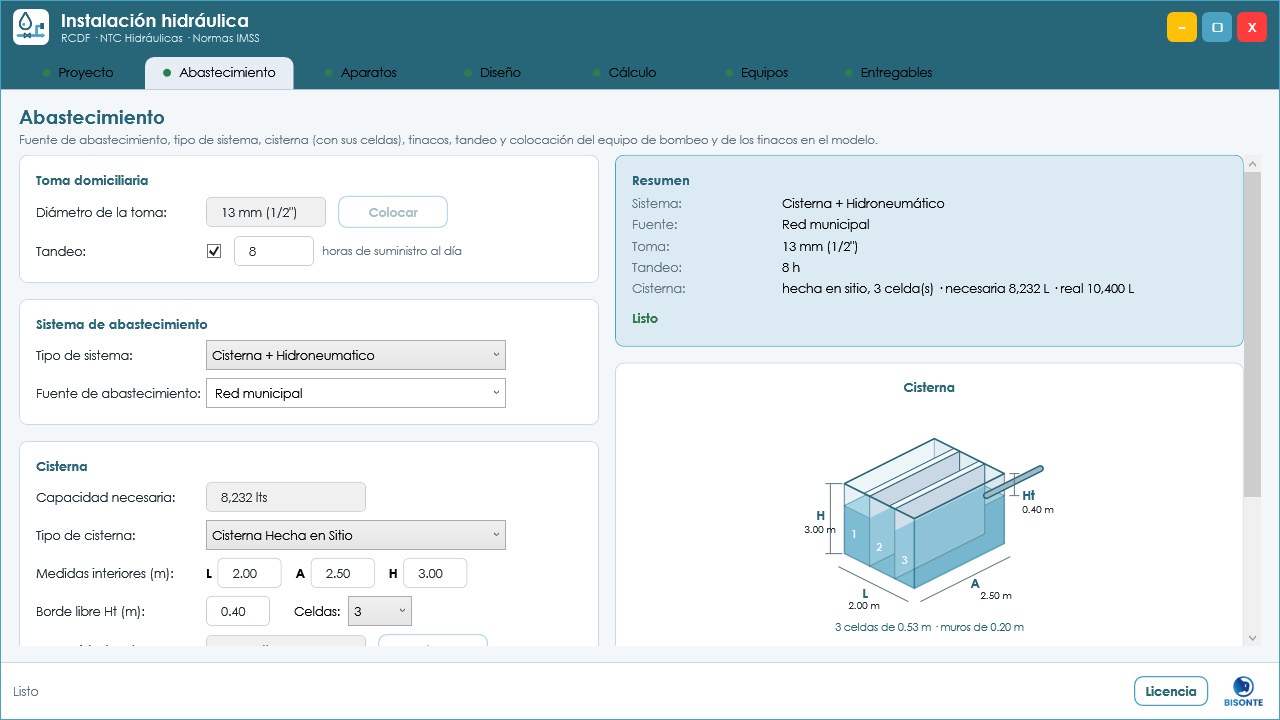Click the 'Listo' status bar text
This screenshot has height=720, width=1280.
tap(26, 691)
